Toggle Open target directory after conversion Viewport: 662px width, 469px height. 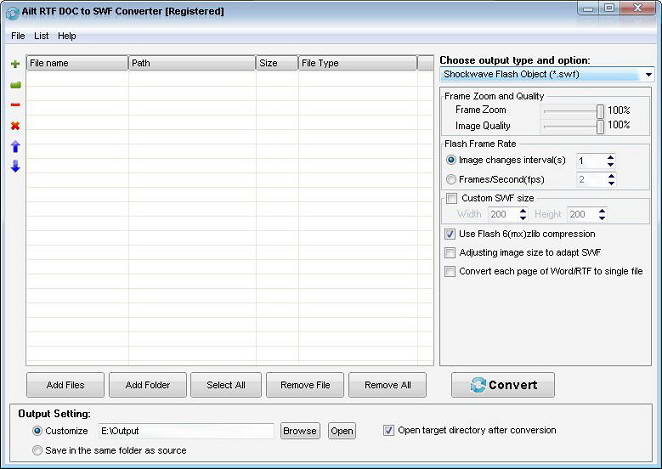point(388,430)
